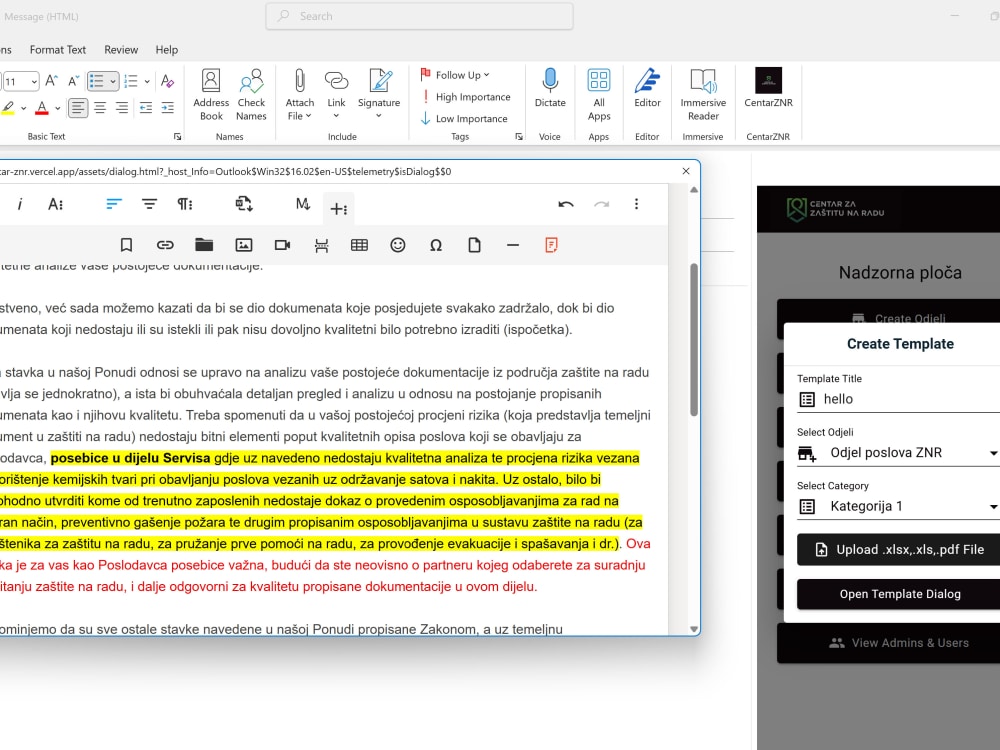Open the file manager folder icon
Viewport: 1000px width, 750px height.
[204, 245]
